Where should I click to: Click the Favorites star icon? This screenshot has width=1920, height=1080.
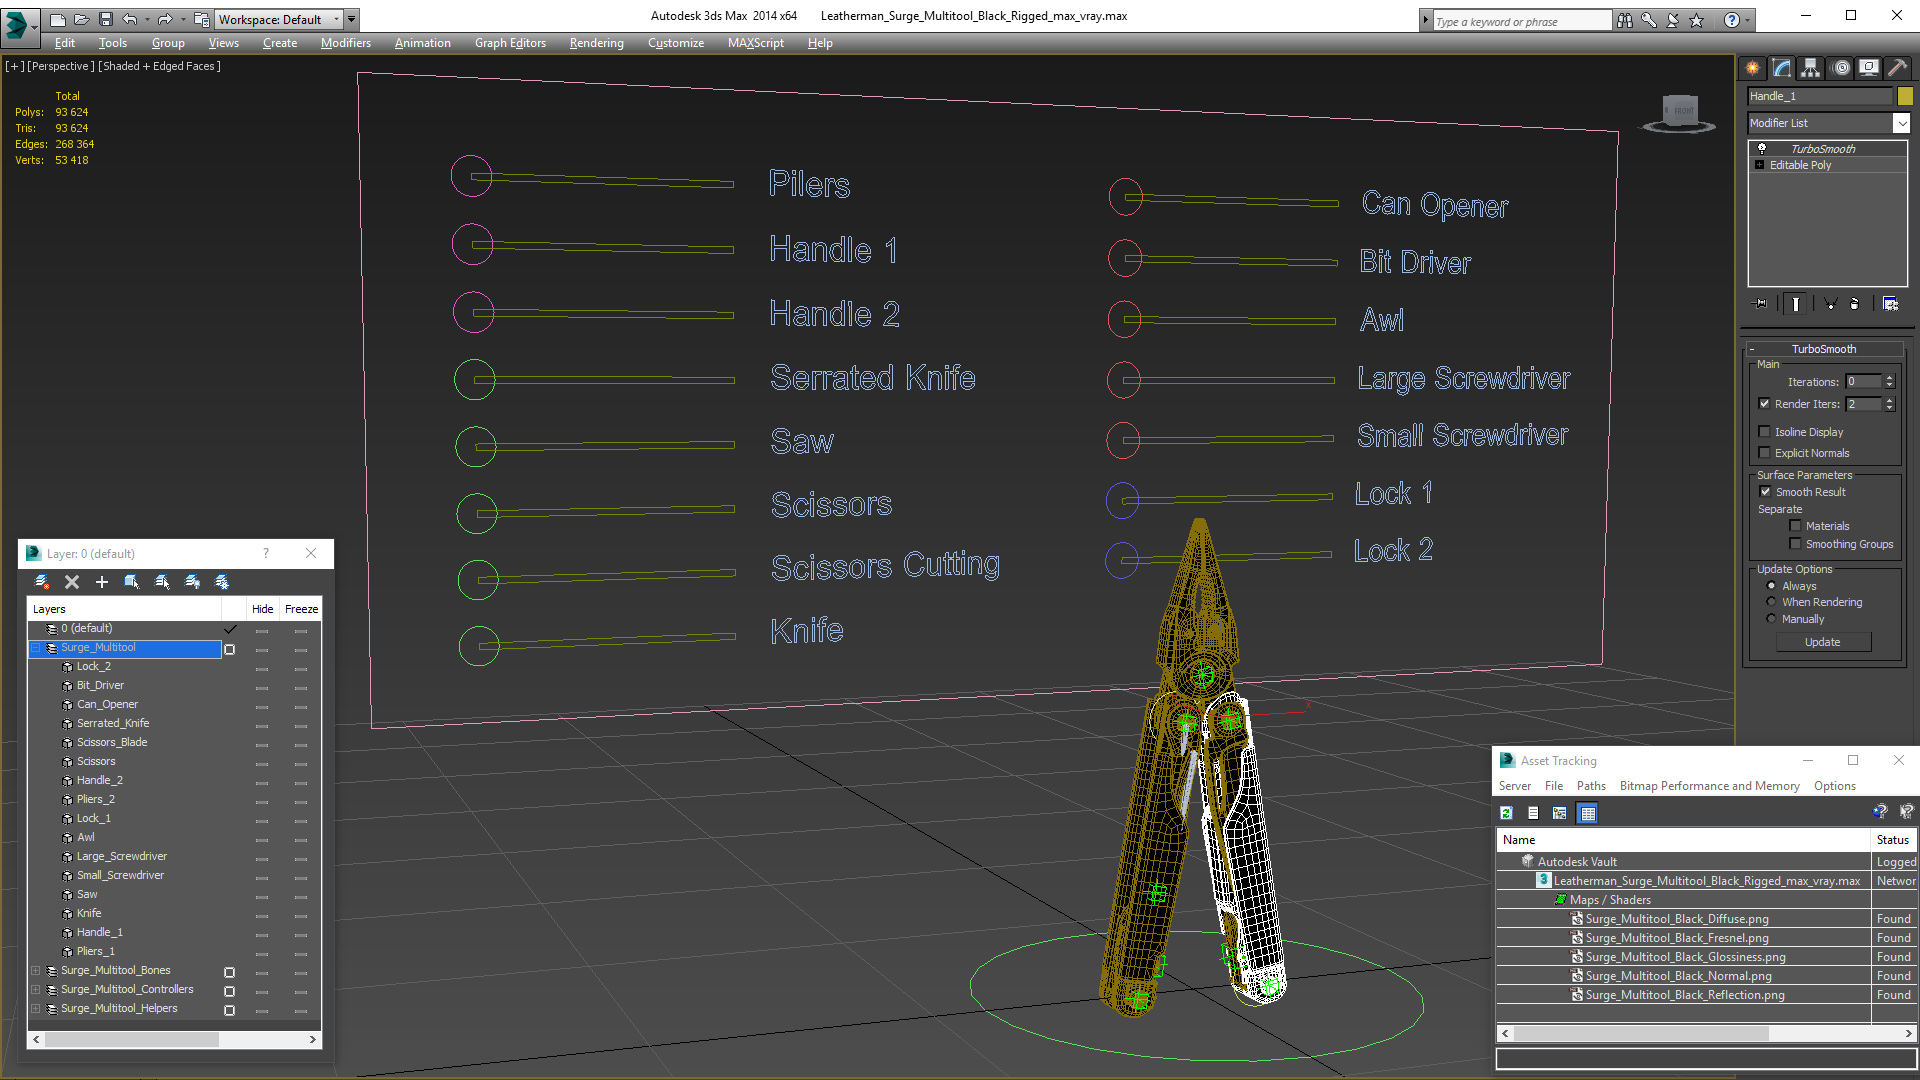pyautogui.click(x=1697, y=20)
